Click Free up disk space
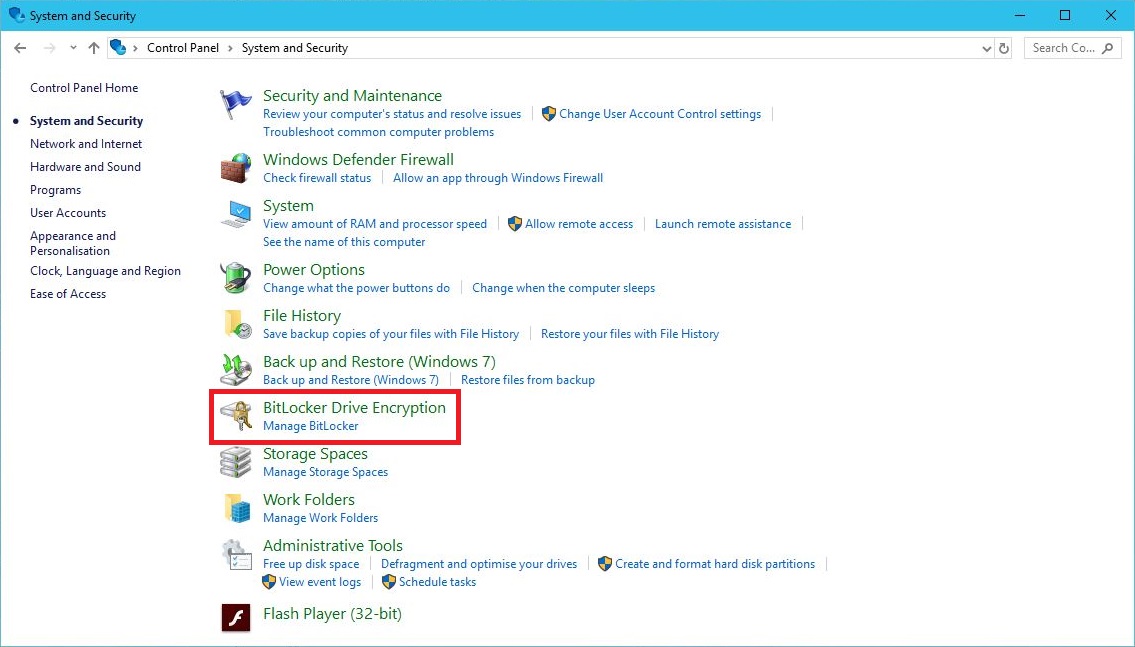The width and height of the screenshot is (1135, 647). pyautogui.click(x=311, y=564)
